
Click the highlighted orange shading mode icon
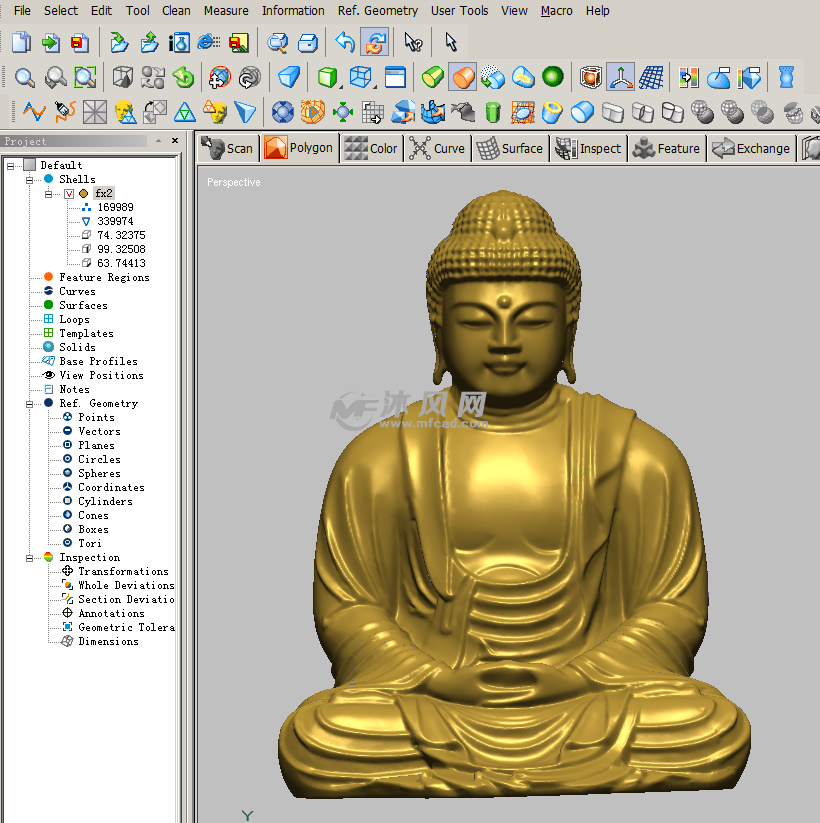[462, 77]
